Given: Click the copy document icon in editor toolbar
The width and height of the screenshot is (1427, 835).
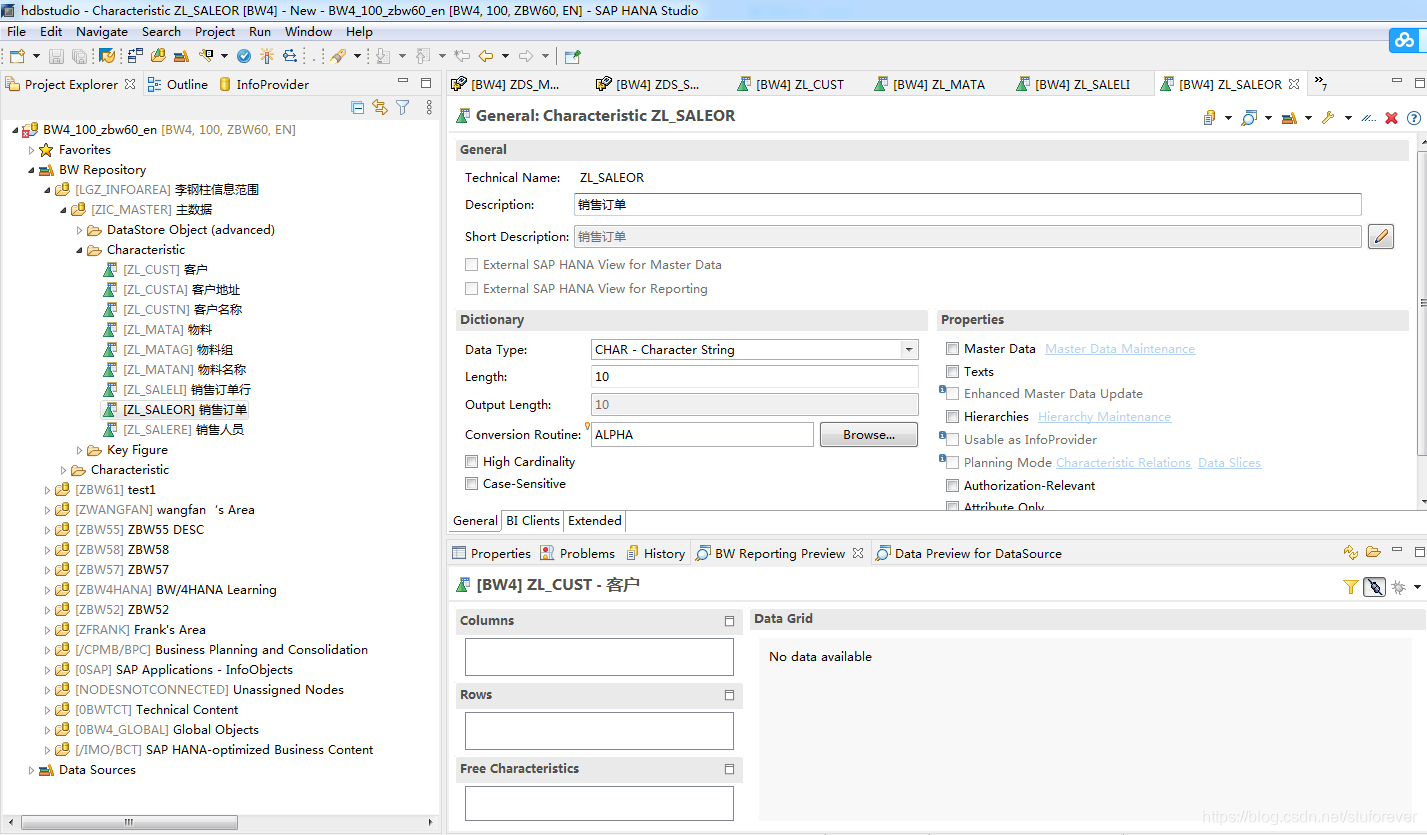Looking at the screenshot, I should 1210,117.
